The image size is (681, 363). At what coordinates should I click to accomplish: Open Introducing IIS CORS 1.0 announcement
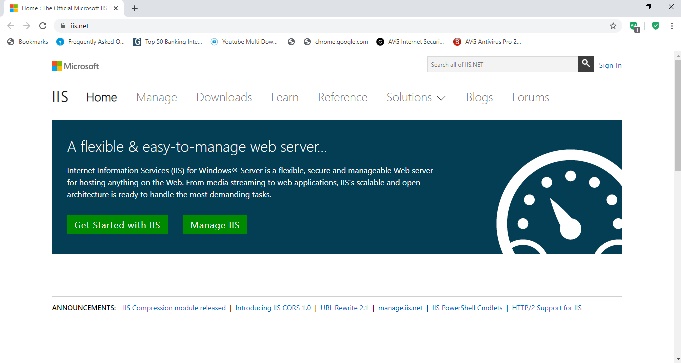tap(273, 308)
